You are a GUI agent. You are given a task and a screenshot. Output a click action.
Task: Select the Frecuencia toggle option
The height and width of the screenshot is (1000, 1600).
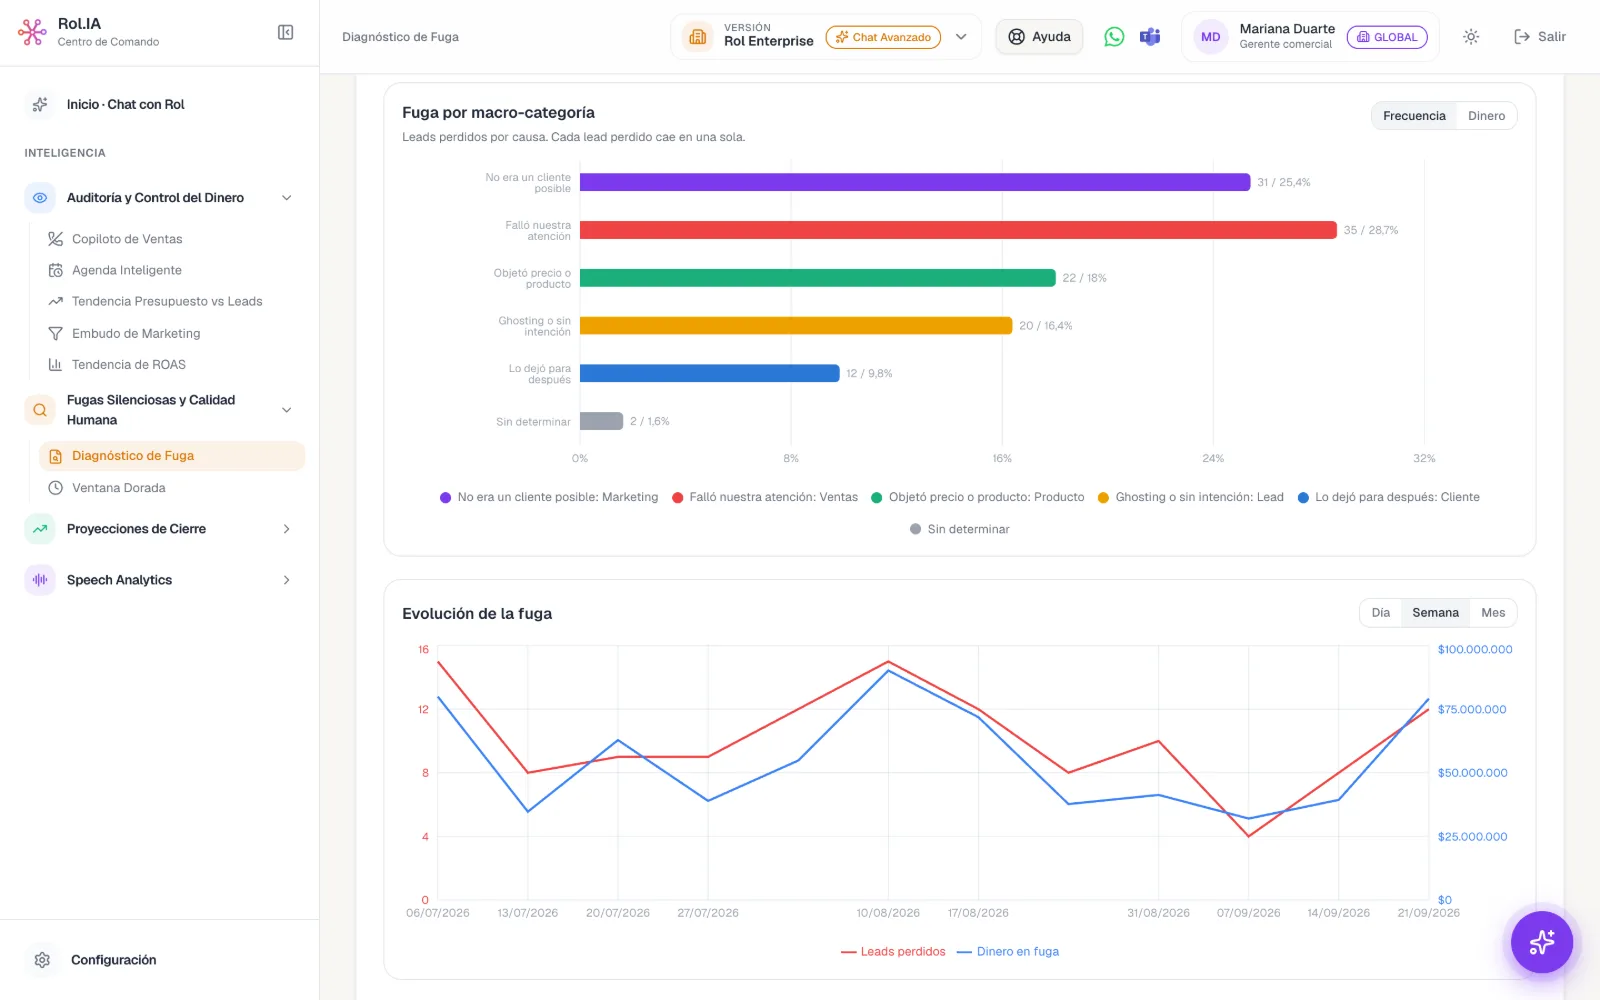tap(1414, 116)
